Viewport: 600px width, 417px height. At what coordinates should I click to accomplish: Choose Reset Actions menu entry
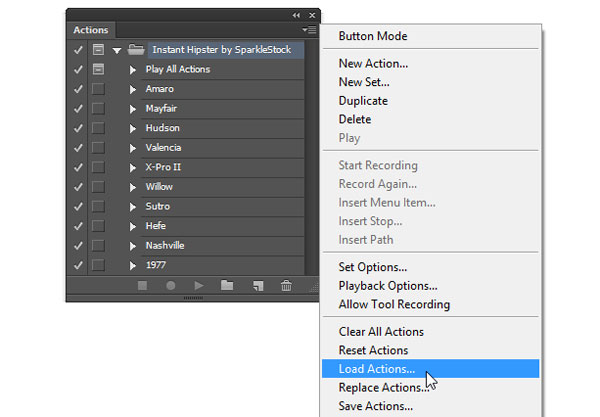pos(430,350)
